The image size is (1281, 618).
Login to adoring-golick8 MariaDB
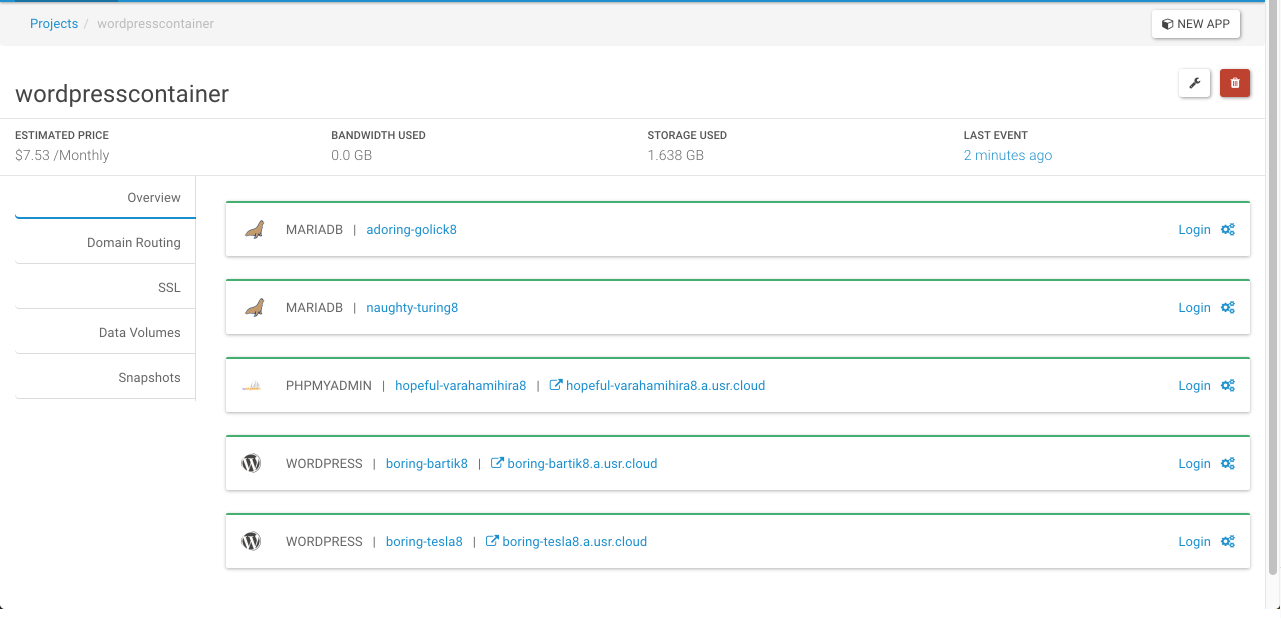point(1194,229)
